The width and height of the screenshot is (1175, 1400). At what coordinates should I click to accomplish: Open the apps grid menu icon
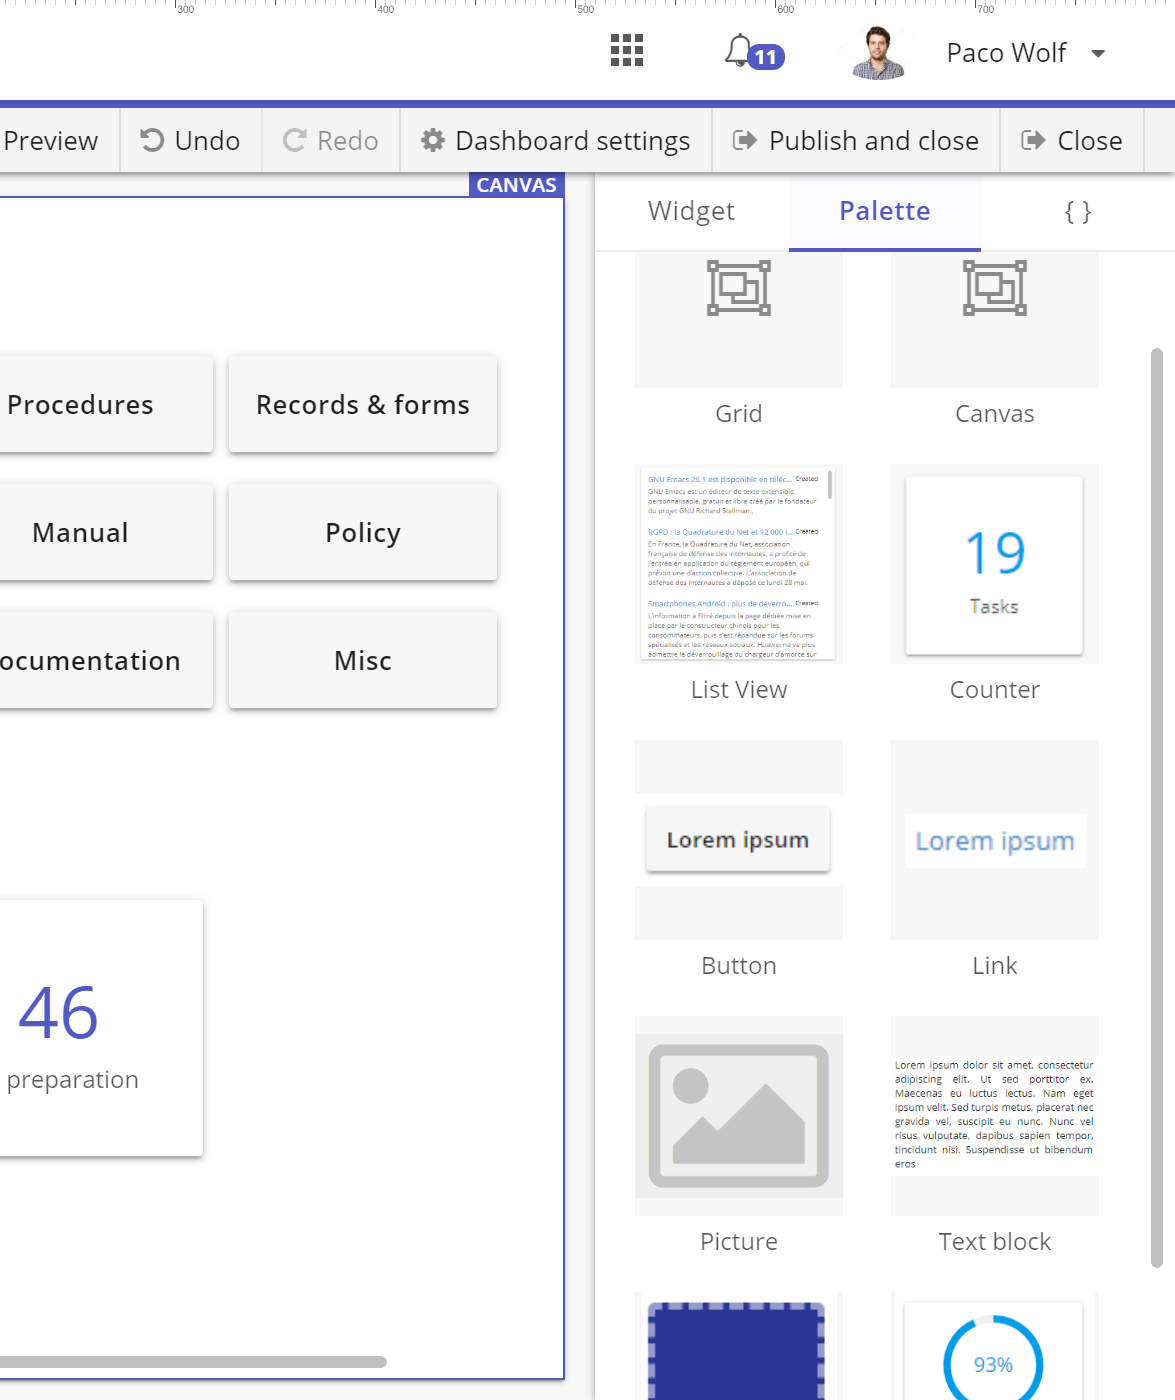click(627, 50)
